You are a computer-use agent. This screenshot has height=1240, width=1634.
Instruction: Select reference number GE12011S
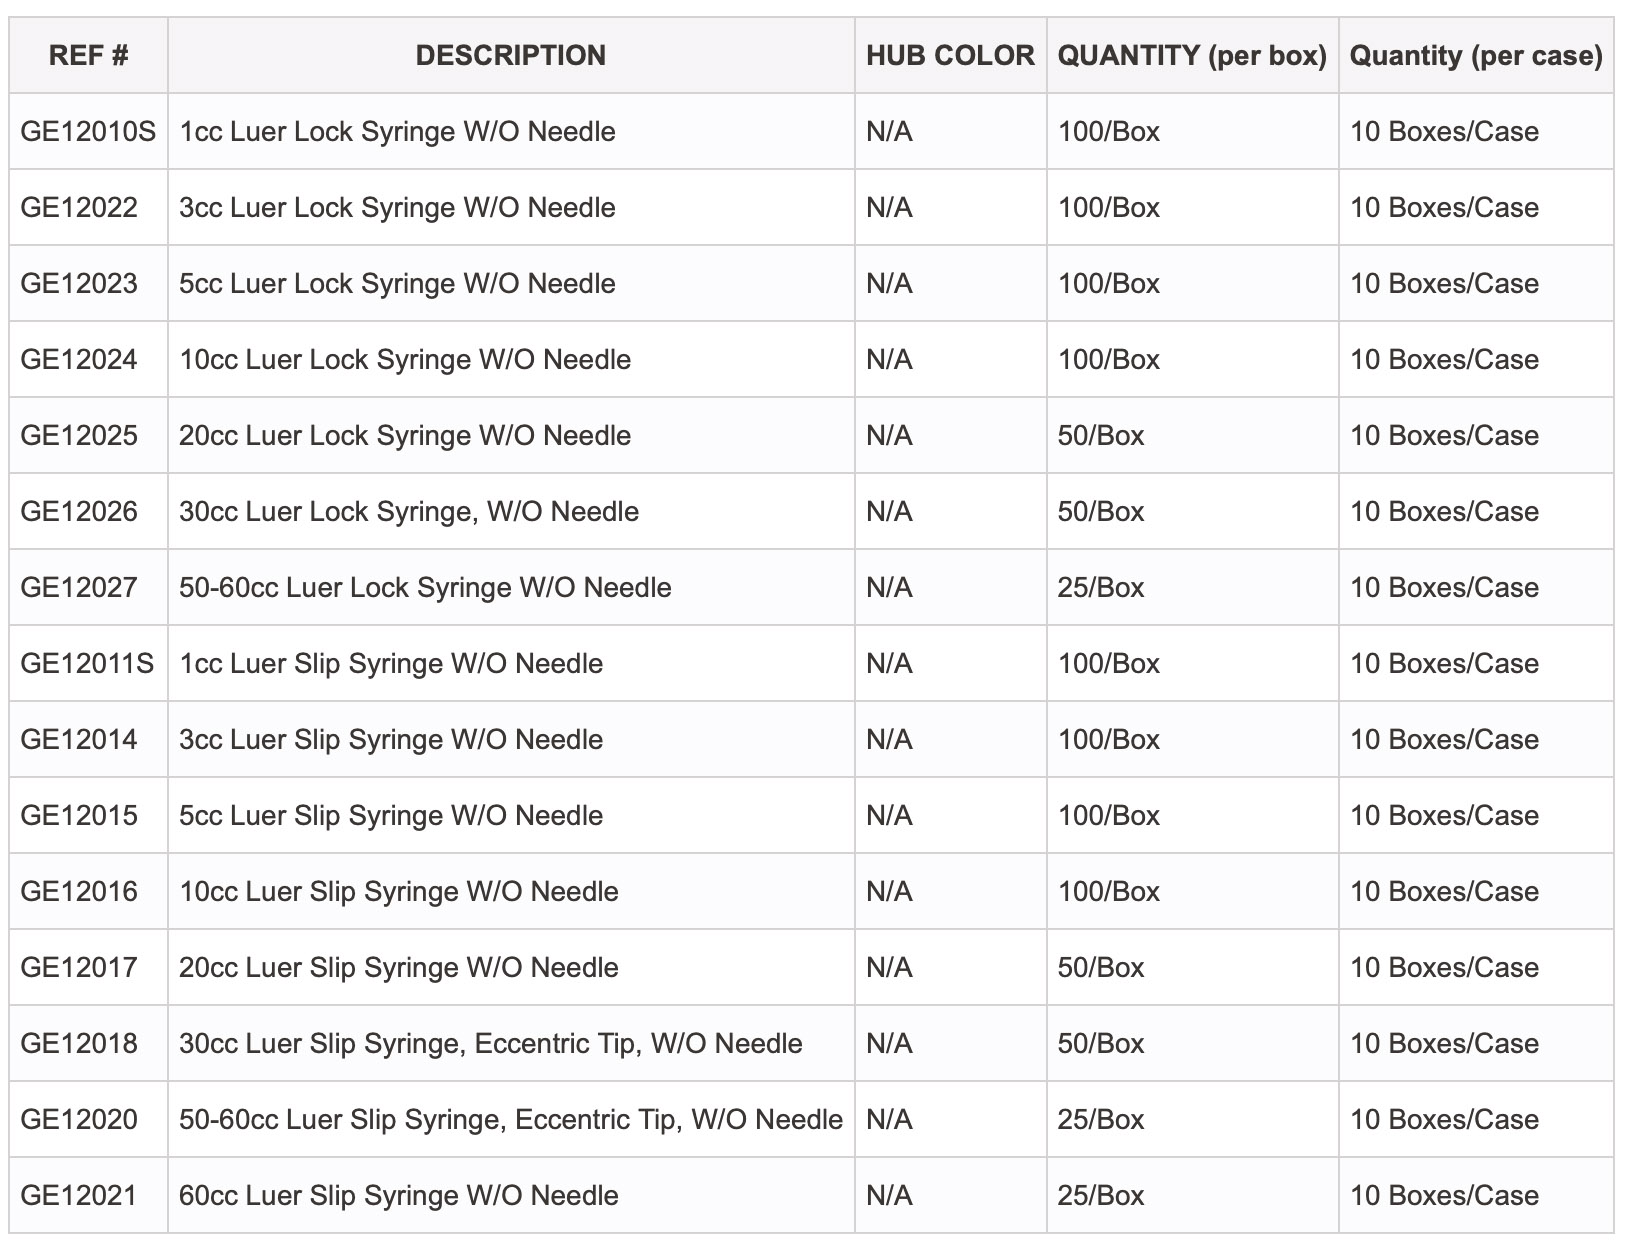(87, 664)
